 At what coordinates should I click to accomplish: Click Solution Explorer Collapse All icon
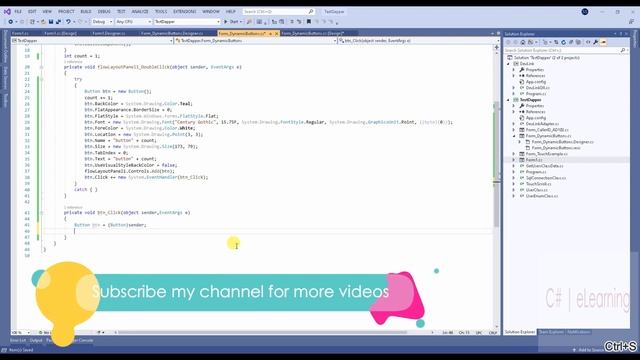pyautogui.click(x=571, y=42)
